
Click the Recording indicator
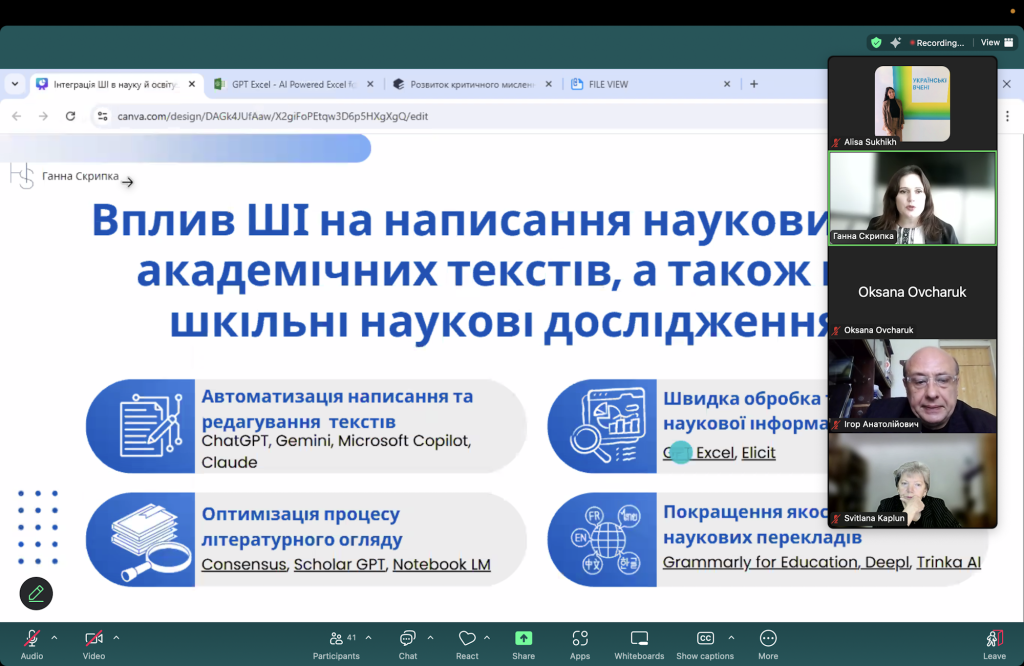(x=937, y=42)
